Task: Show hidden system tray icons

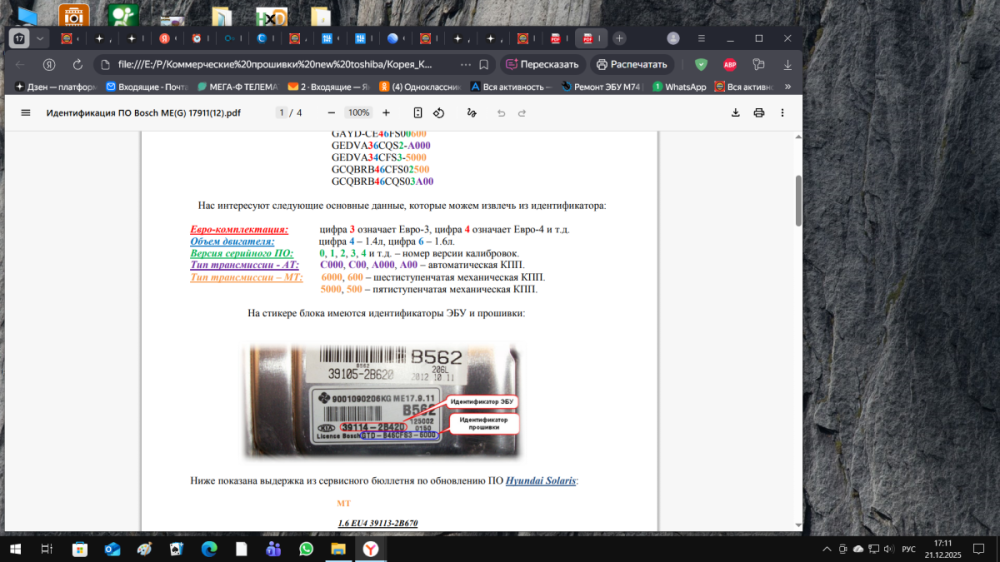Action: [x=827, y=549]
